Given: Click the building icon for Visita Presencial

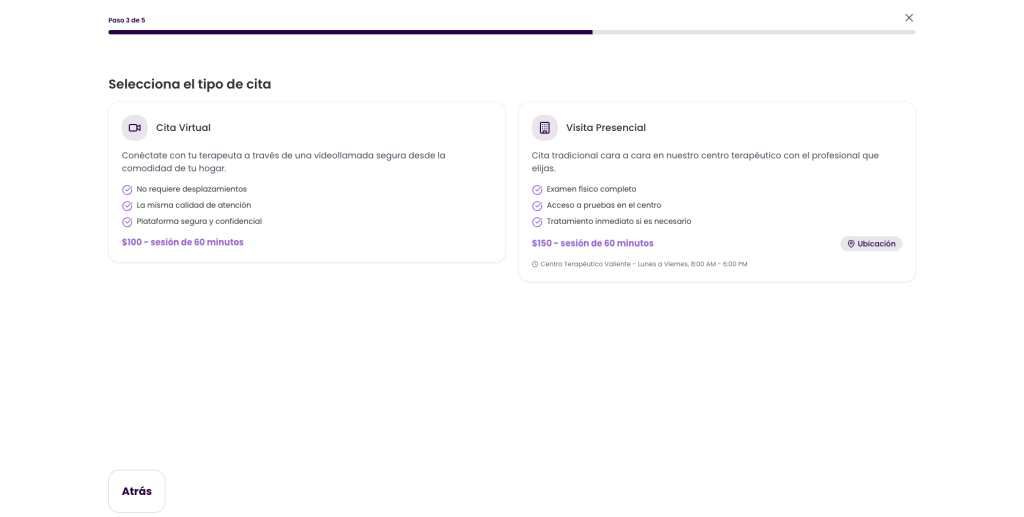Looking at the screenshot, I should (x=544, y=128).
